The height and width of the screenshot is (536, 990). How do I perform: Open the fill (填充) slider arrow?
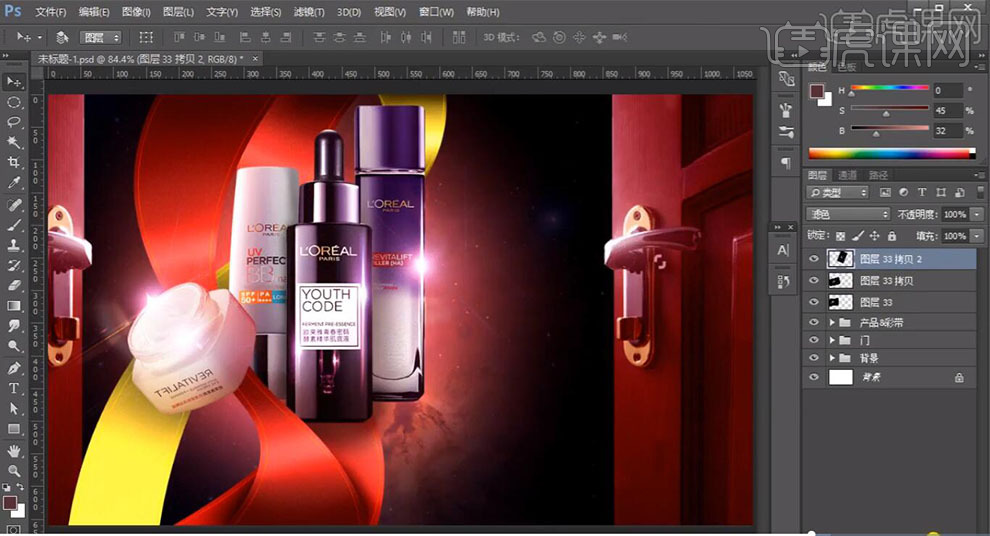click(x=977, y=236)
